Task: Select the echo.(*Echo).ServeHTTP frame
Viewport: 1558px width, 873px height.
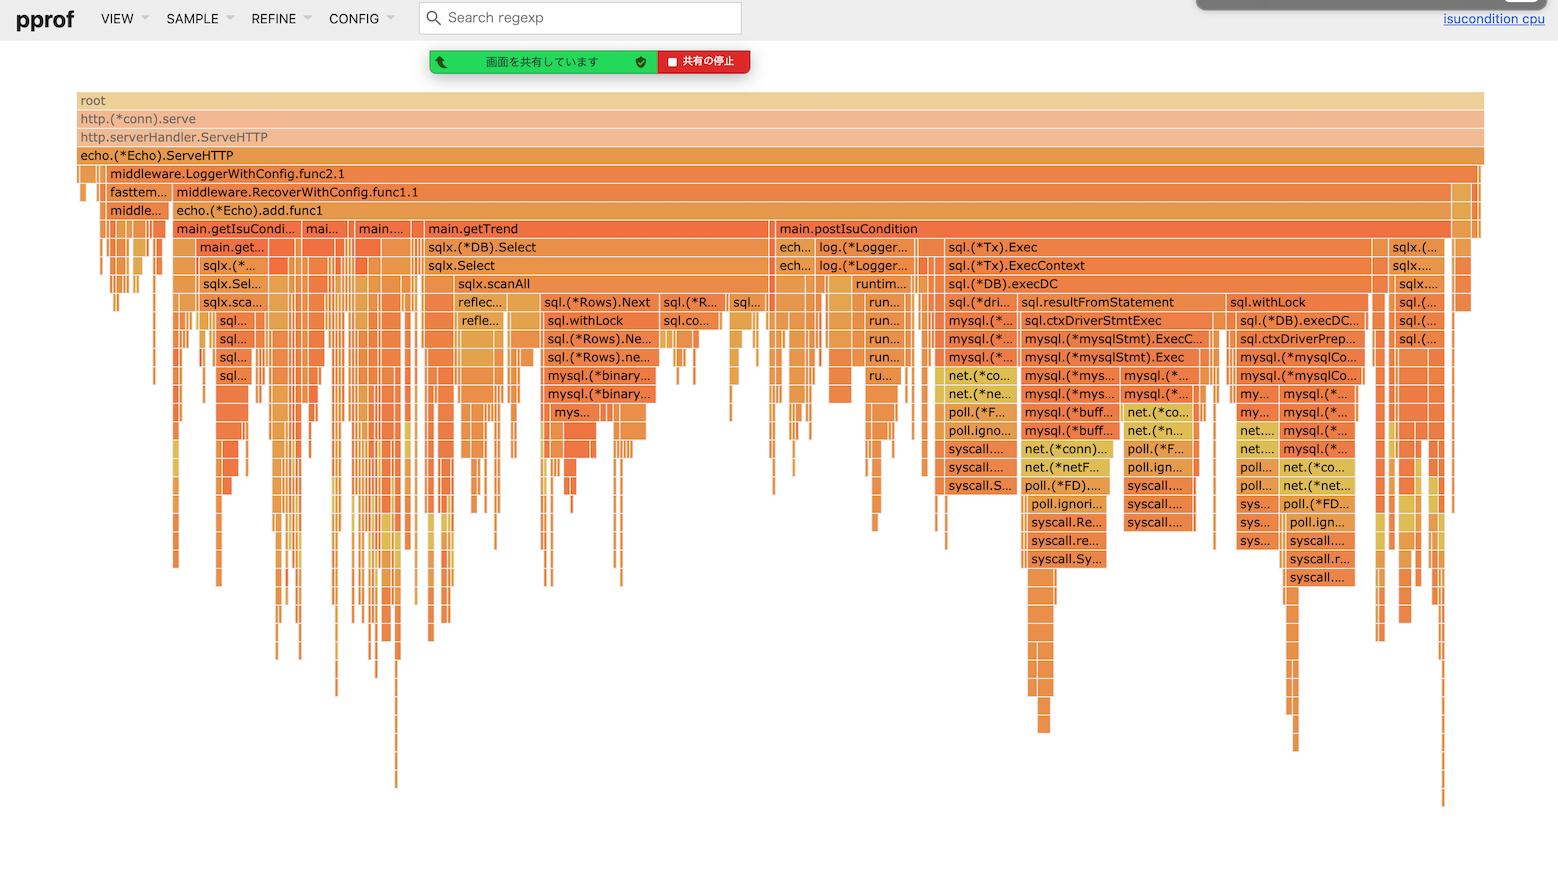Action: (x=780, y=156)
